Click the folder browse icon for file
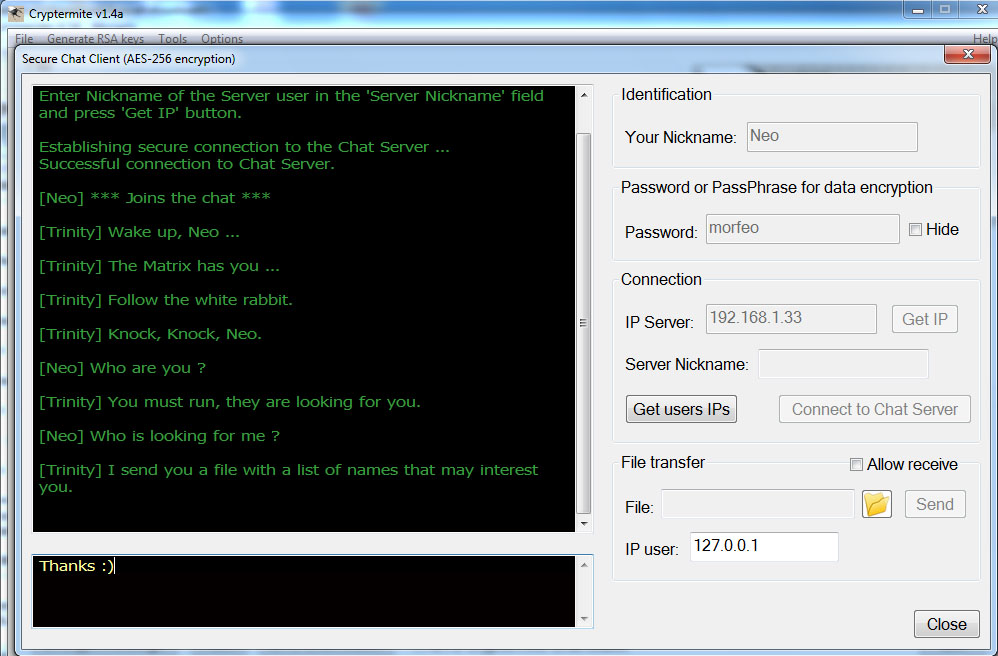 point(876,504)
